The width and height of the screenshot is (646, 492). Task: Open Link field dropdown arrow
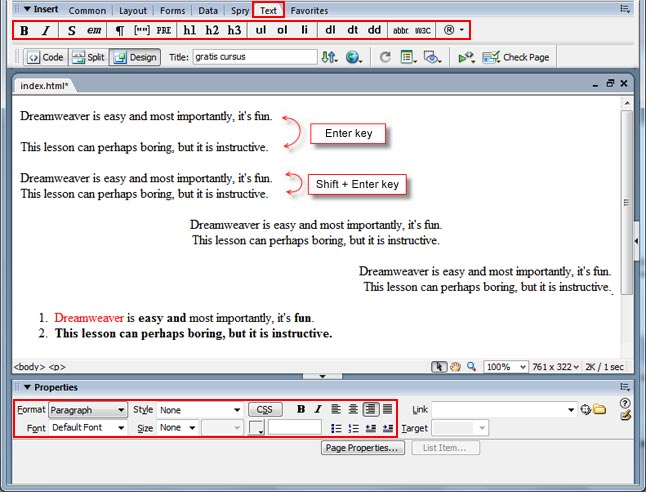pyautogui.click(x=571, y=410)
